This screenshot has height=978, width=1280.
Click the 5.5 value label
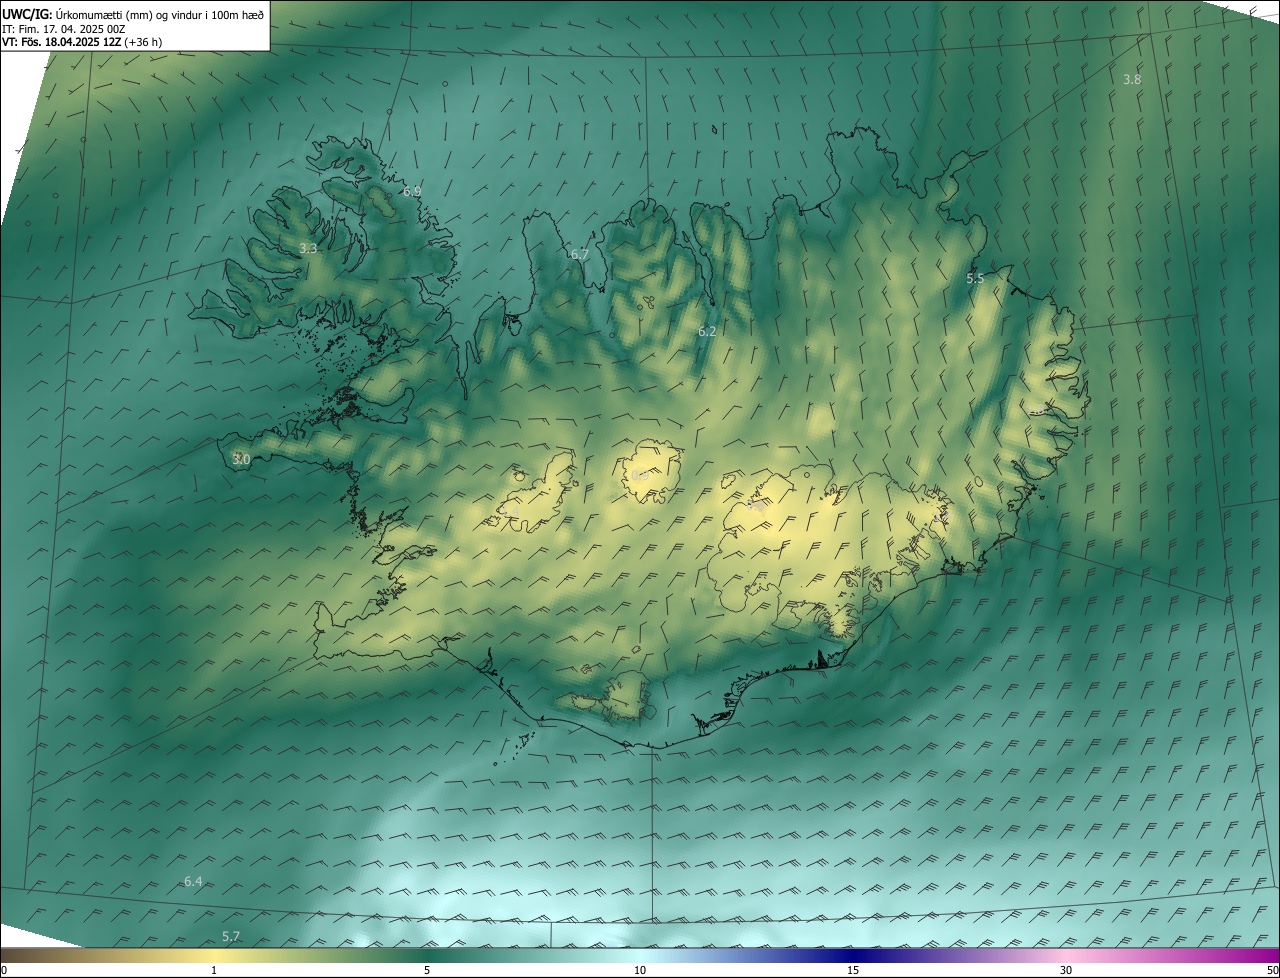[x=975, y=279]
